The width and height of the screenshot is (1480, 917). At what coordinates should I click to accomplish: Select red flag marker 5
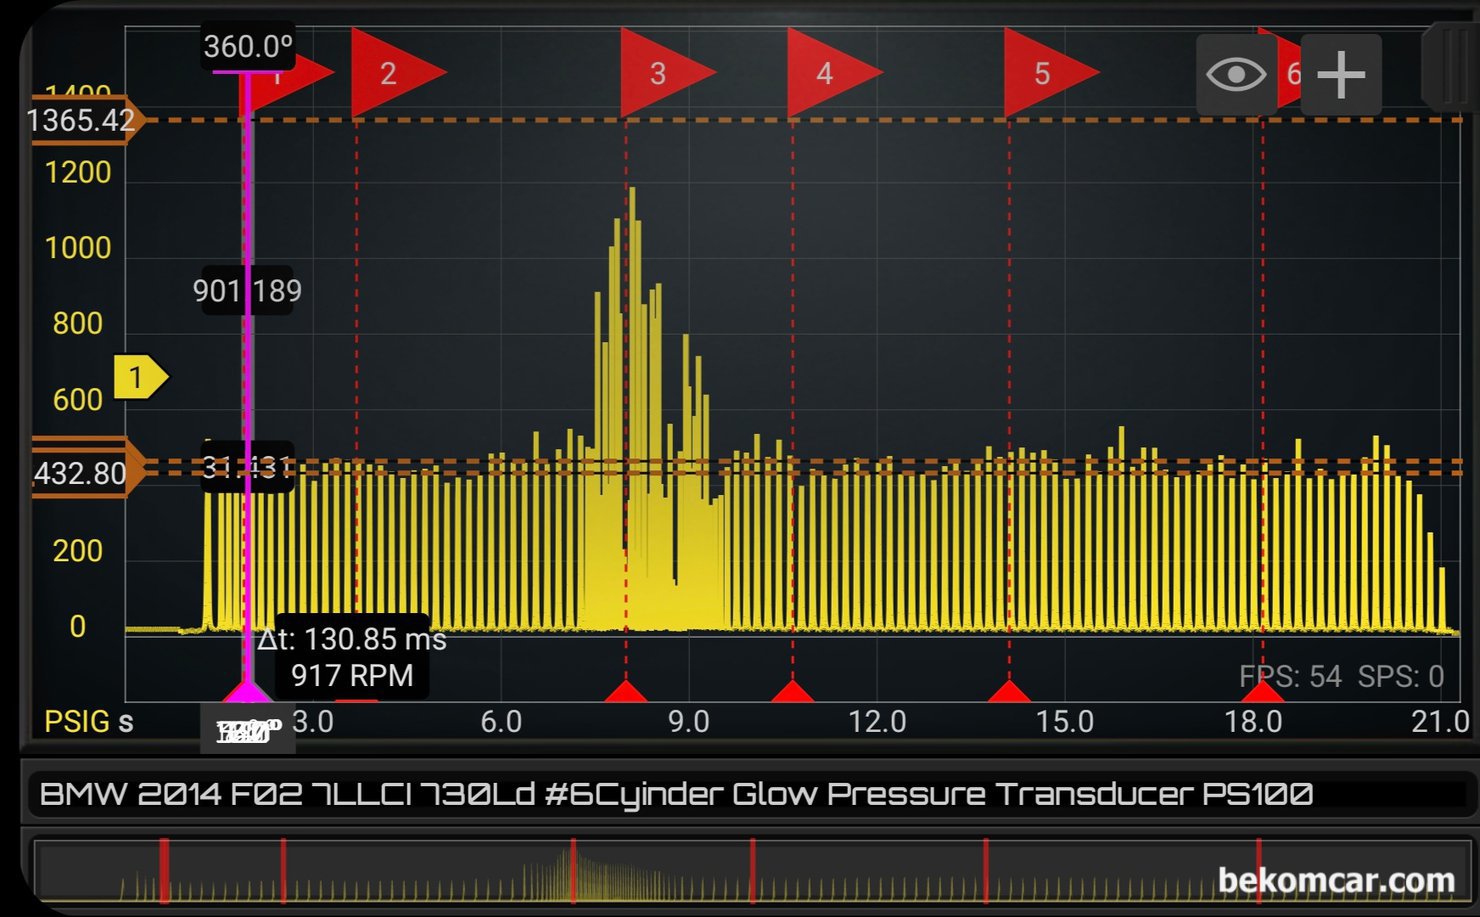click(x=1050, y=72)
